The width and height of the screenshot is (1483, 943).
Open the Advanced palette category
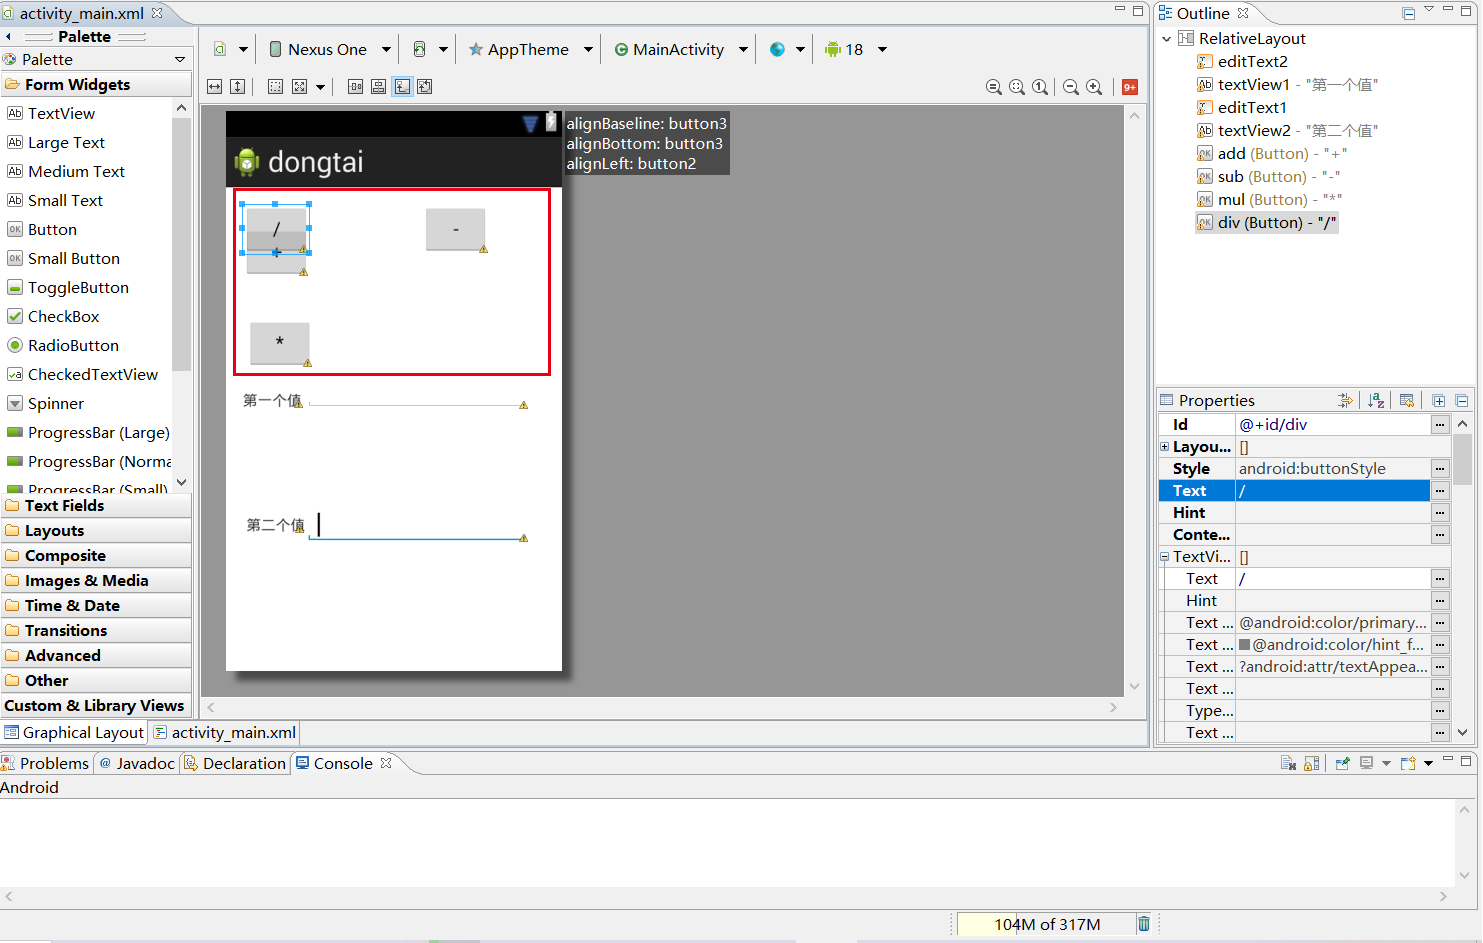96,656
